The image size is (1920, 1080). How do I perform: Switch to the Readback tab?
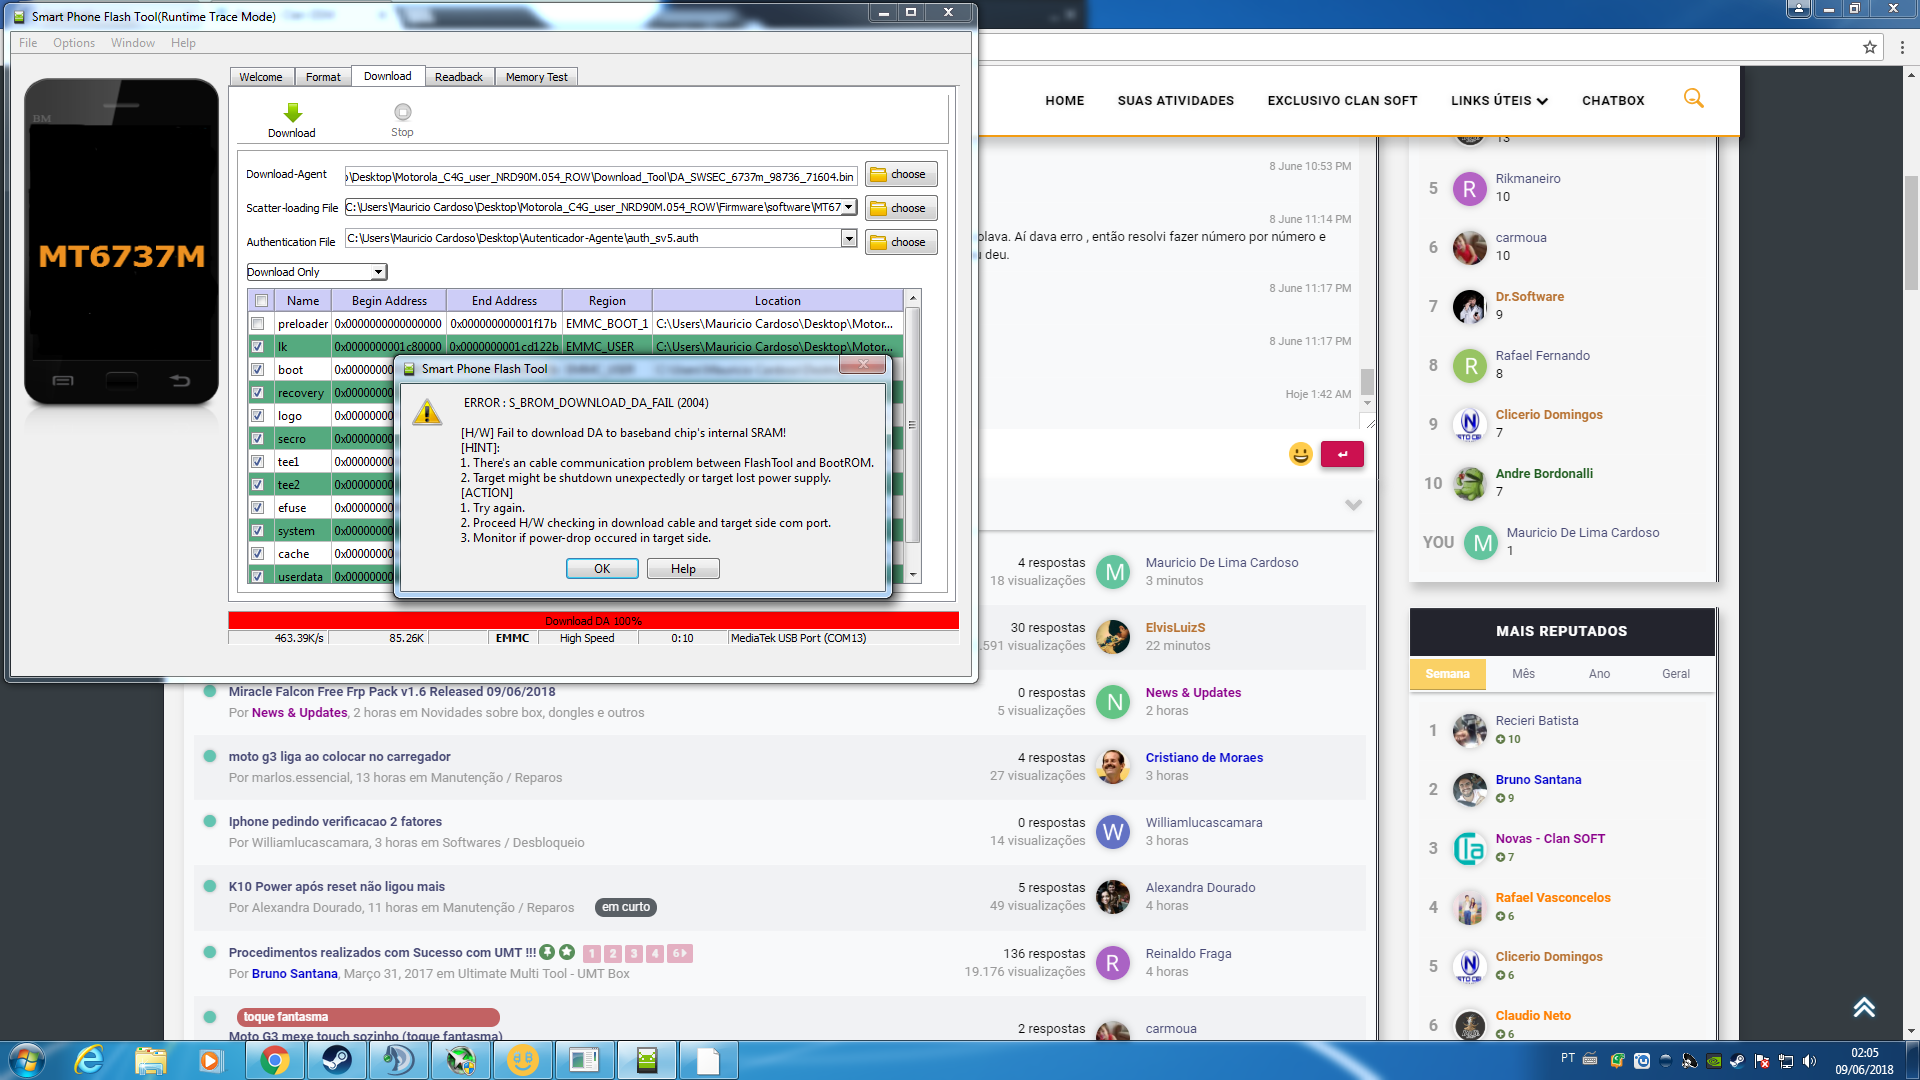tap(459, 77)
